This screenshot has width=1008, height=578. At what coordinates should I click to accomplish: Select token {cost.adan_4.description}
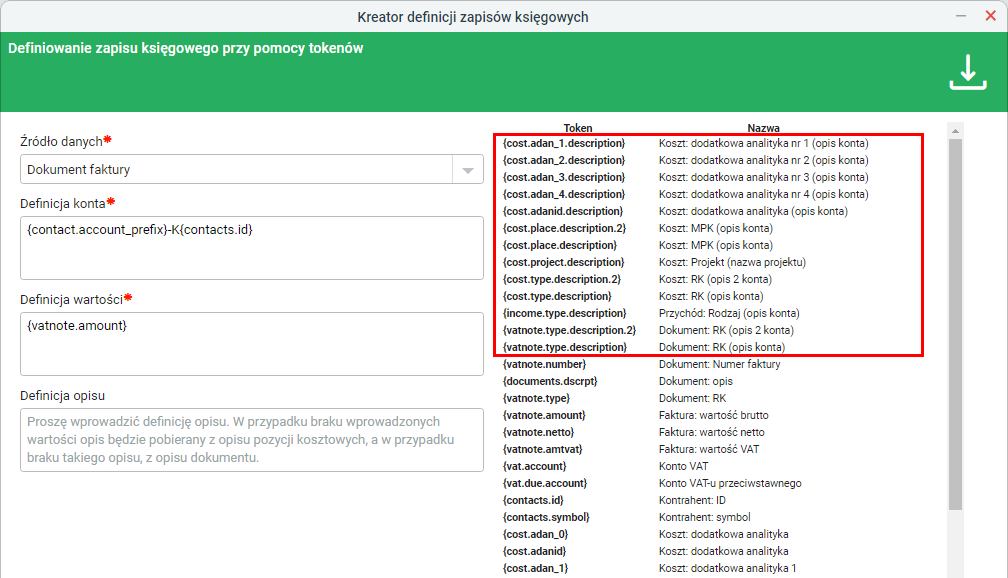point(564,194)
